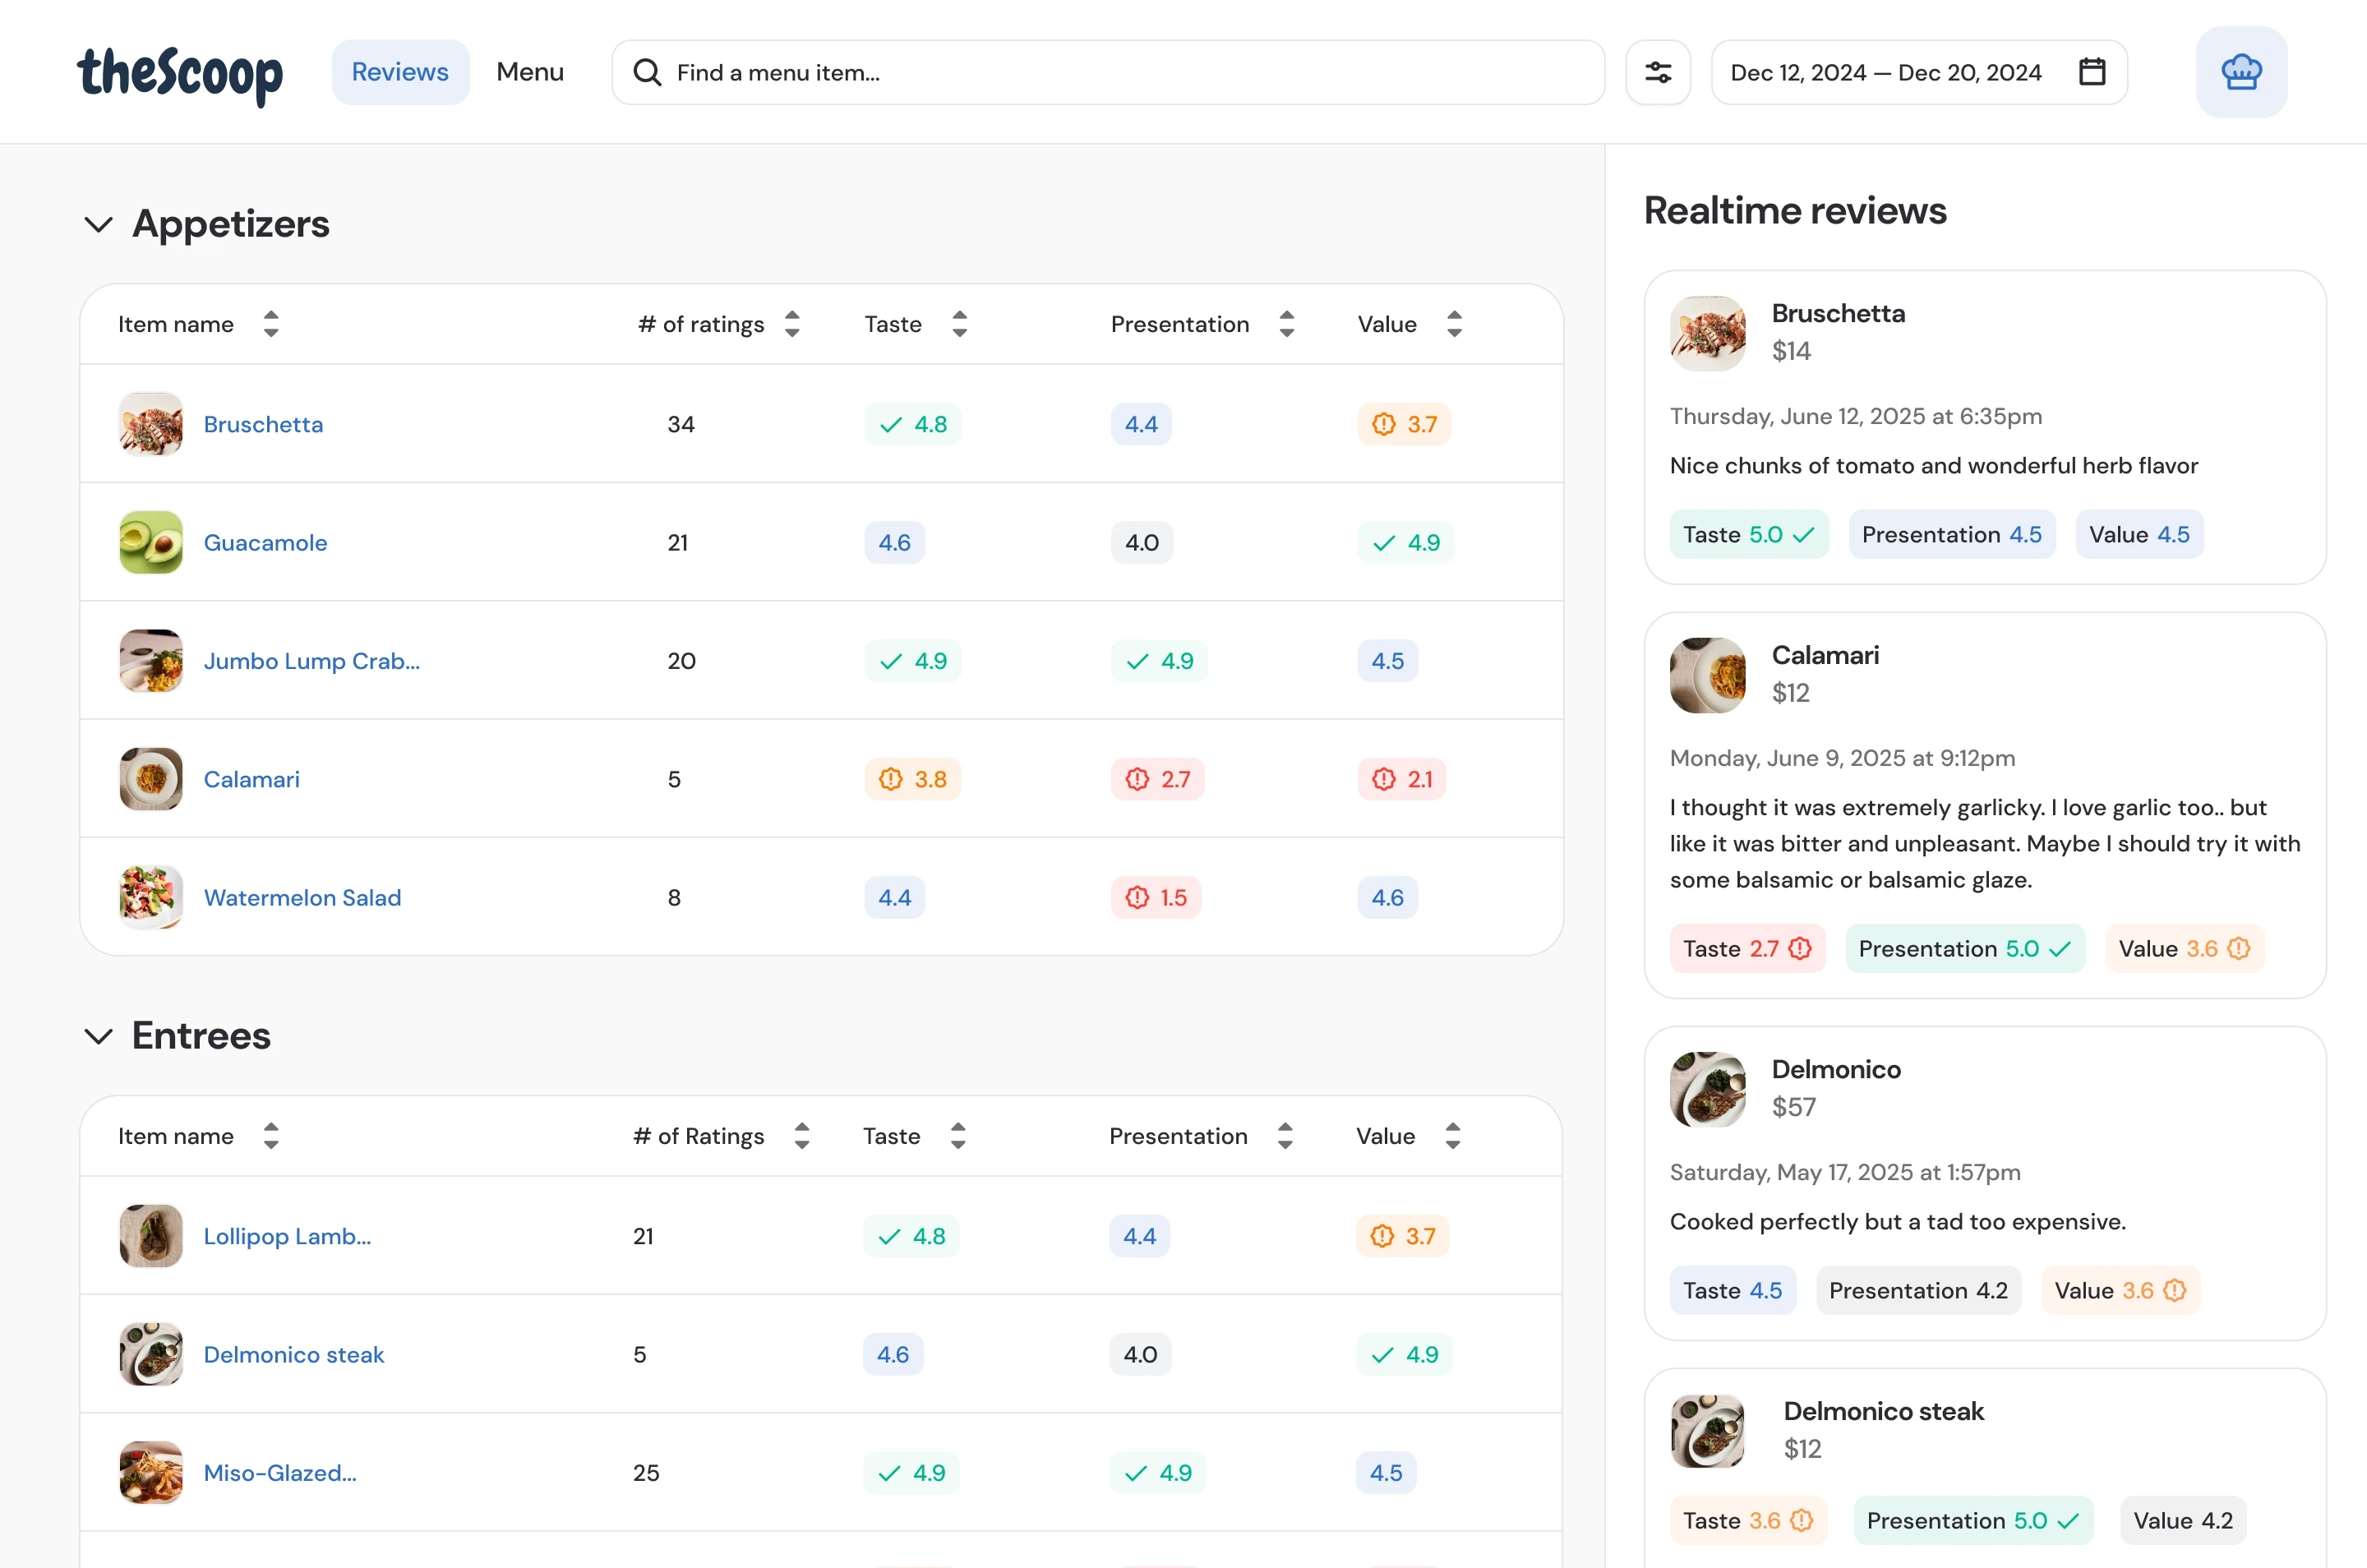This screenshot has width=2367, height=1568.
Task: Open the filter settings icon beside search
Action: click(1657, 71)
